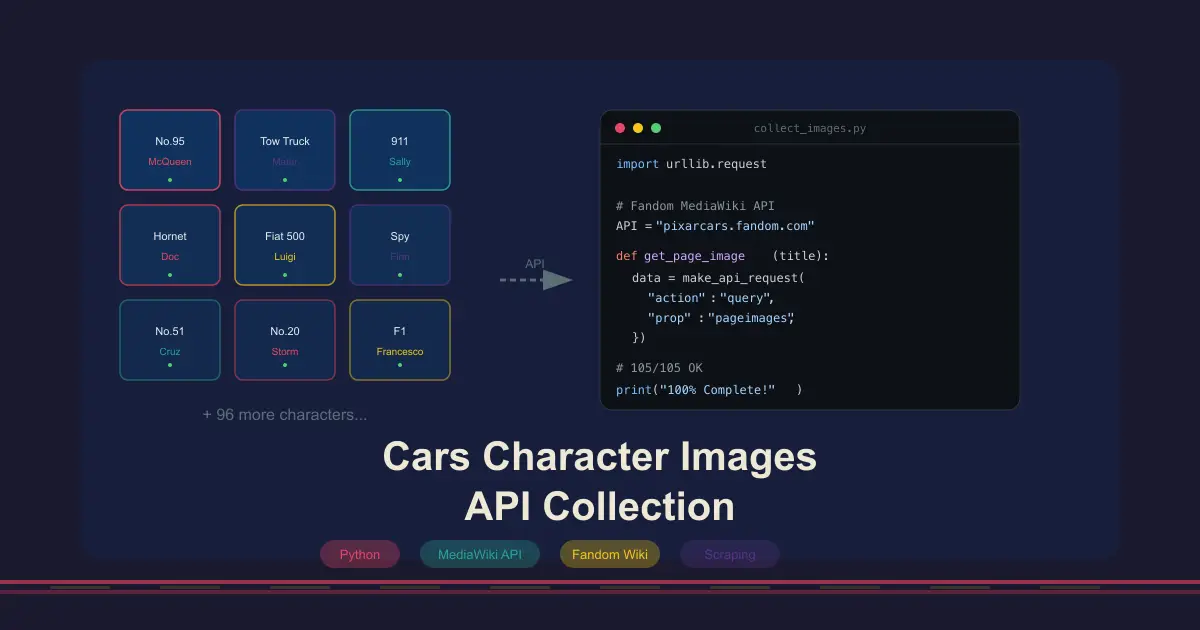This screenshot has height=630, width=1200.
Task: Click the Python tag
Action: tap(360, 554)
